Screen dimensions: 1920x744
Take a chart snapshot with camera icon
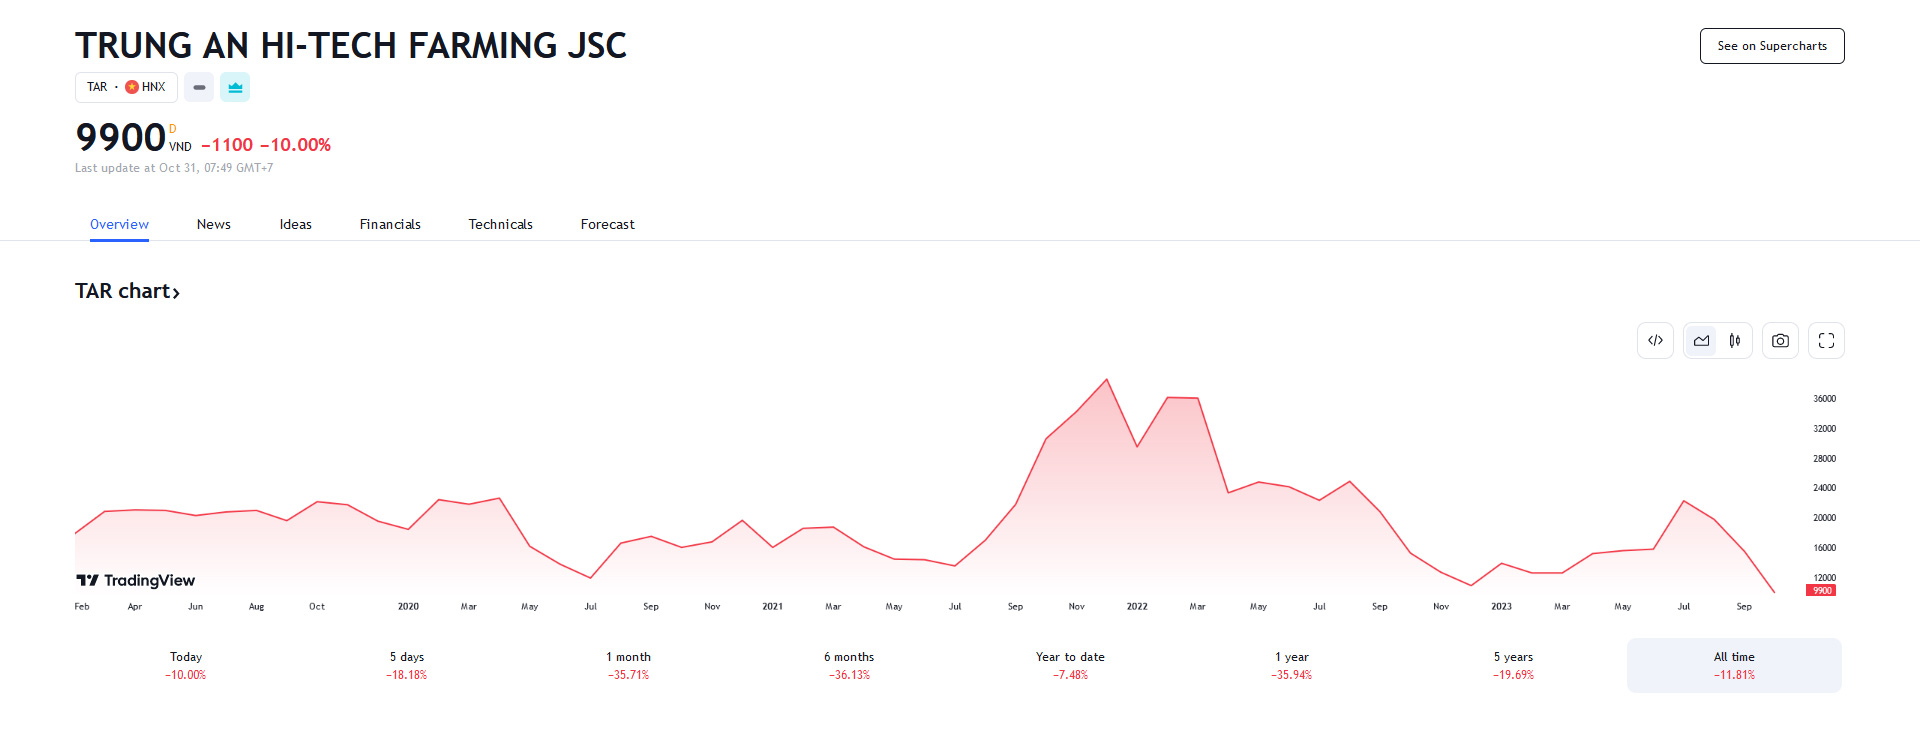tap(1780, 341)
